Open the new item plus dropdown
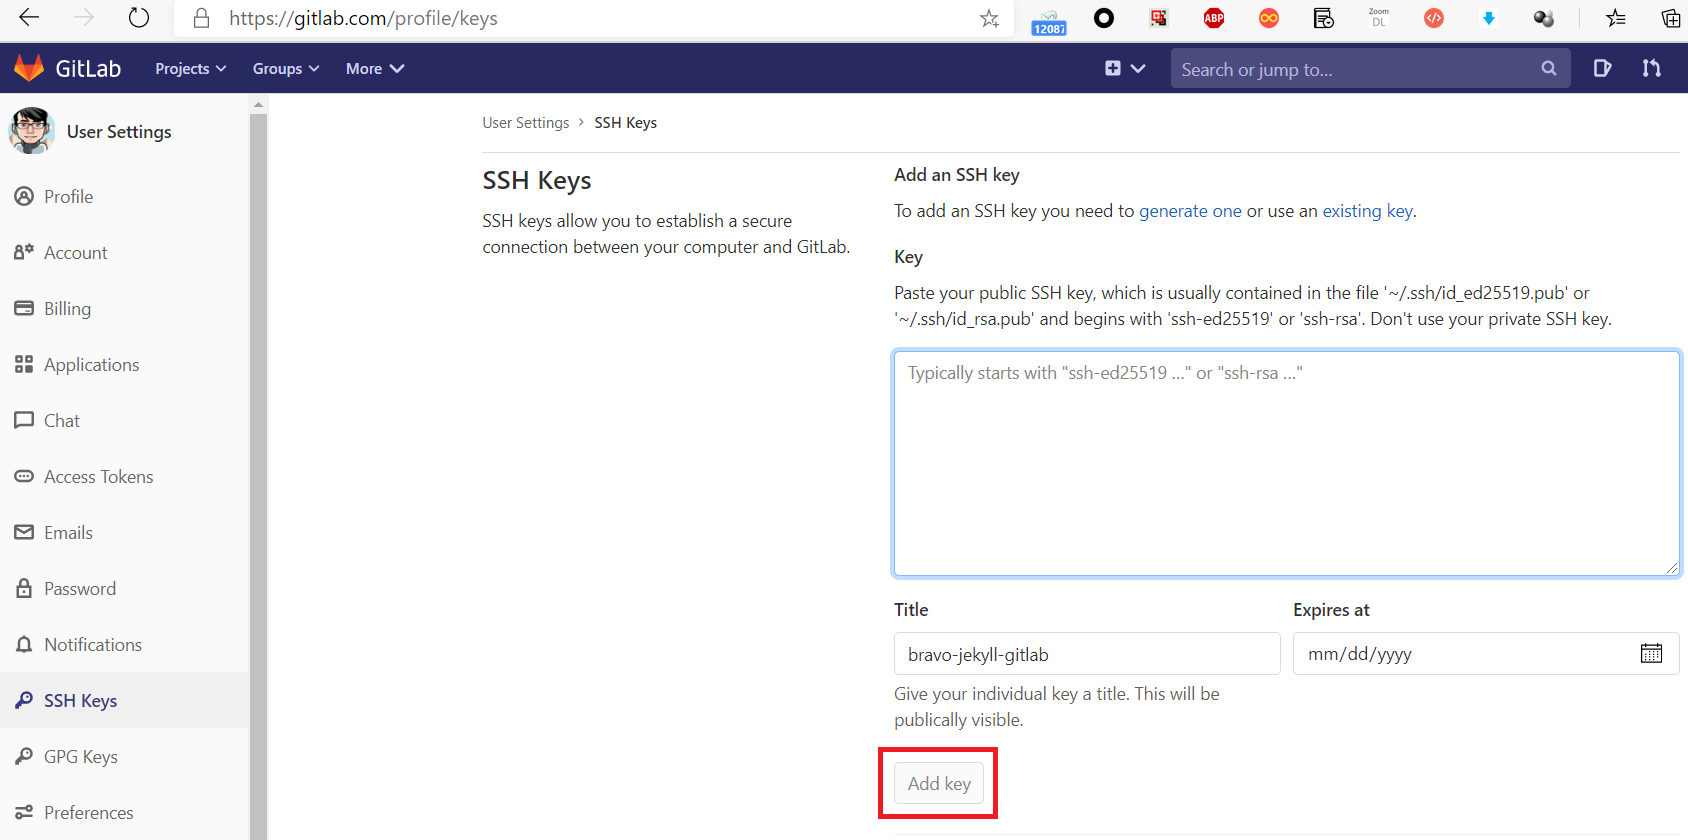Screen dimensions: 1688x840 click(x=1124, y=68)
